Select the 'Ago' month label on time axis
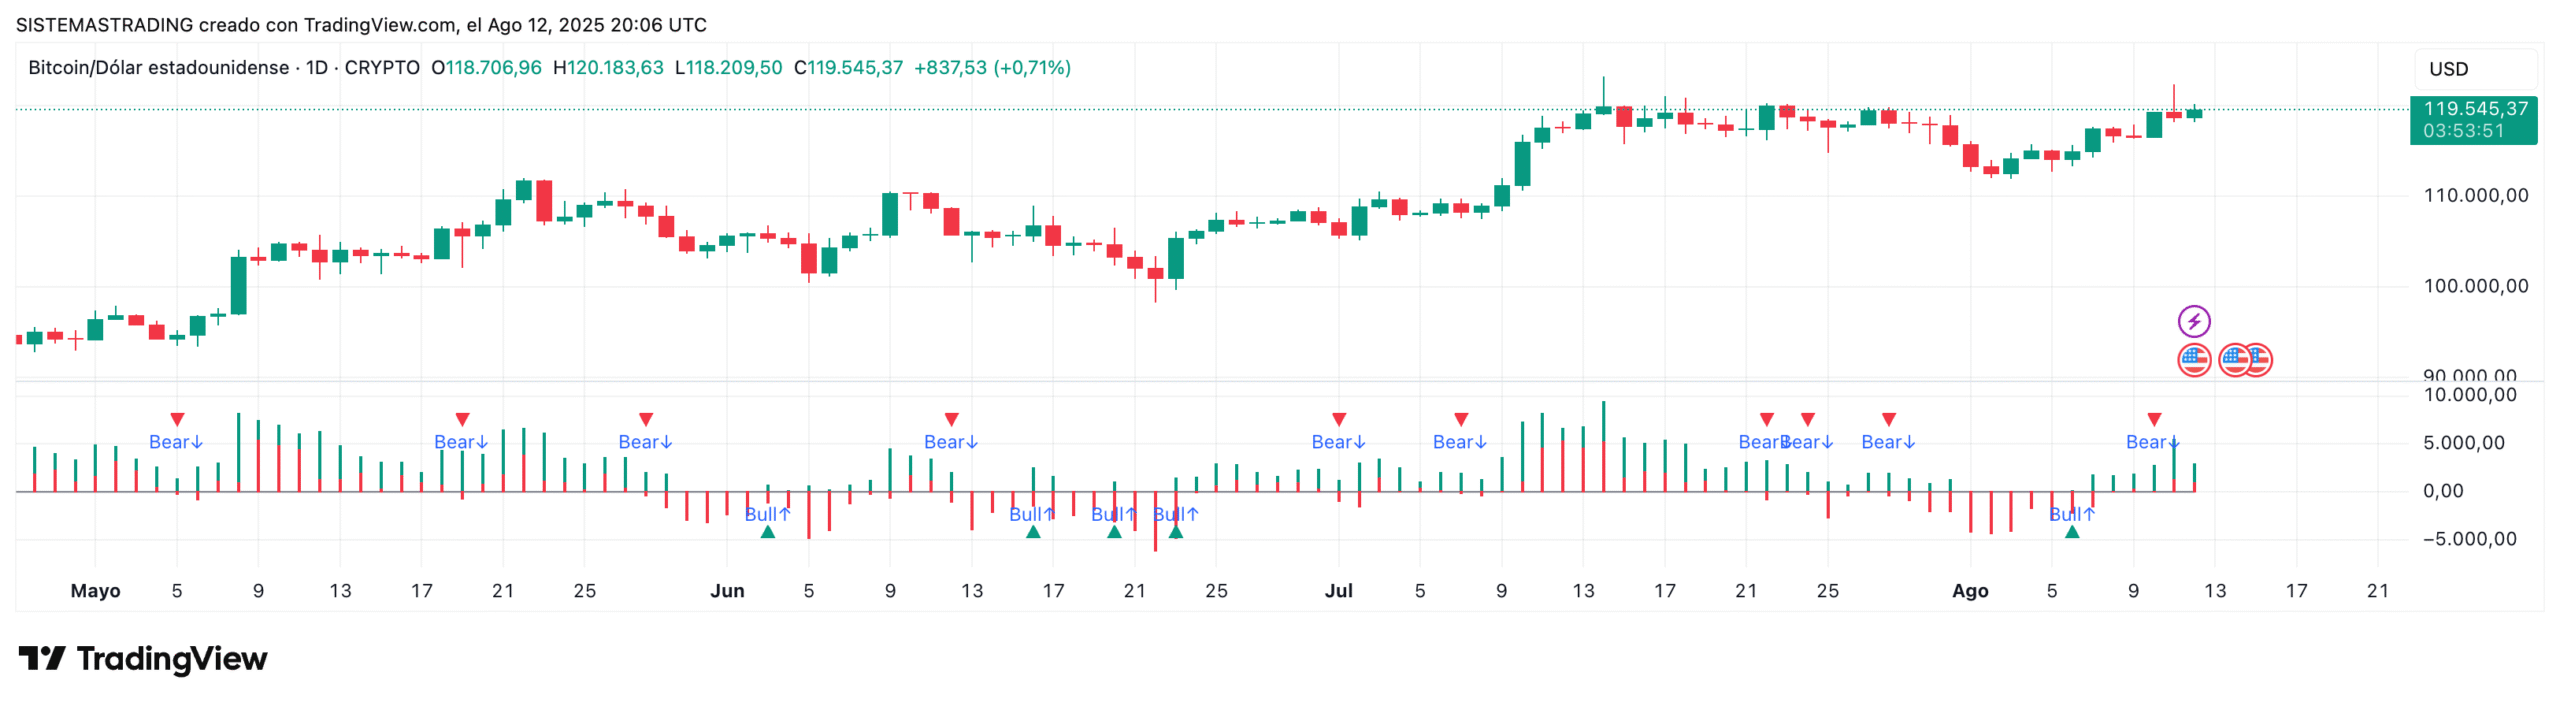Image resolution: width=2560 pixels, height=706 pixels. pos(1969,591)
